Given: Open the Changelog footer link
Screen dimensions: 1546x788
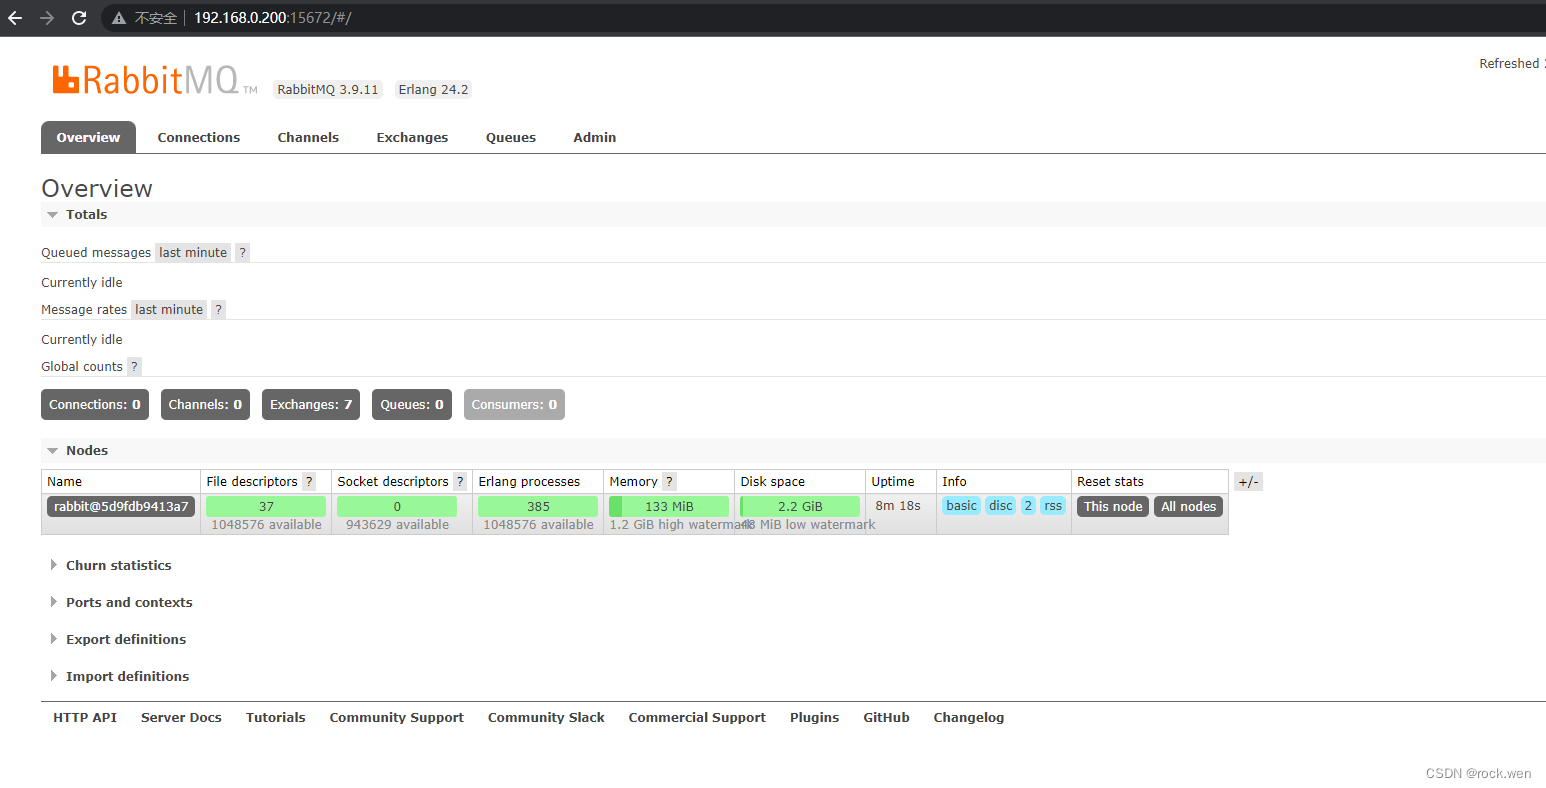Looking at the screenshot, I should point(969,718).
